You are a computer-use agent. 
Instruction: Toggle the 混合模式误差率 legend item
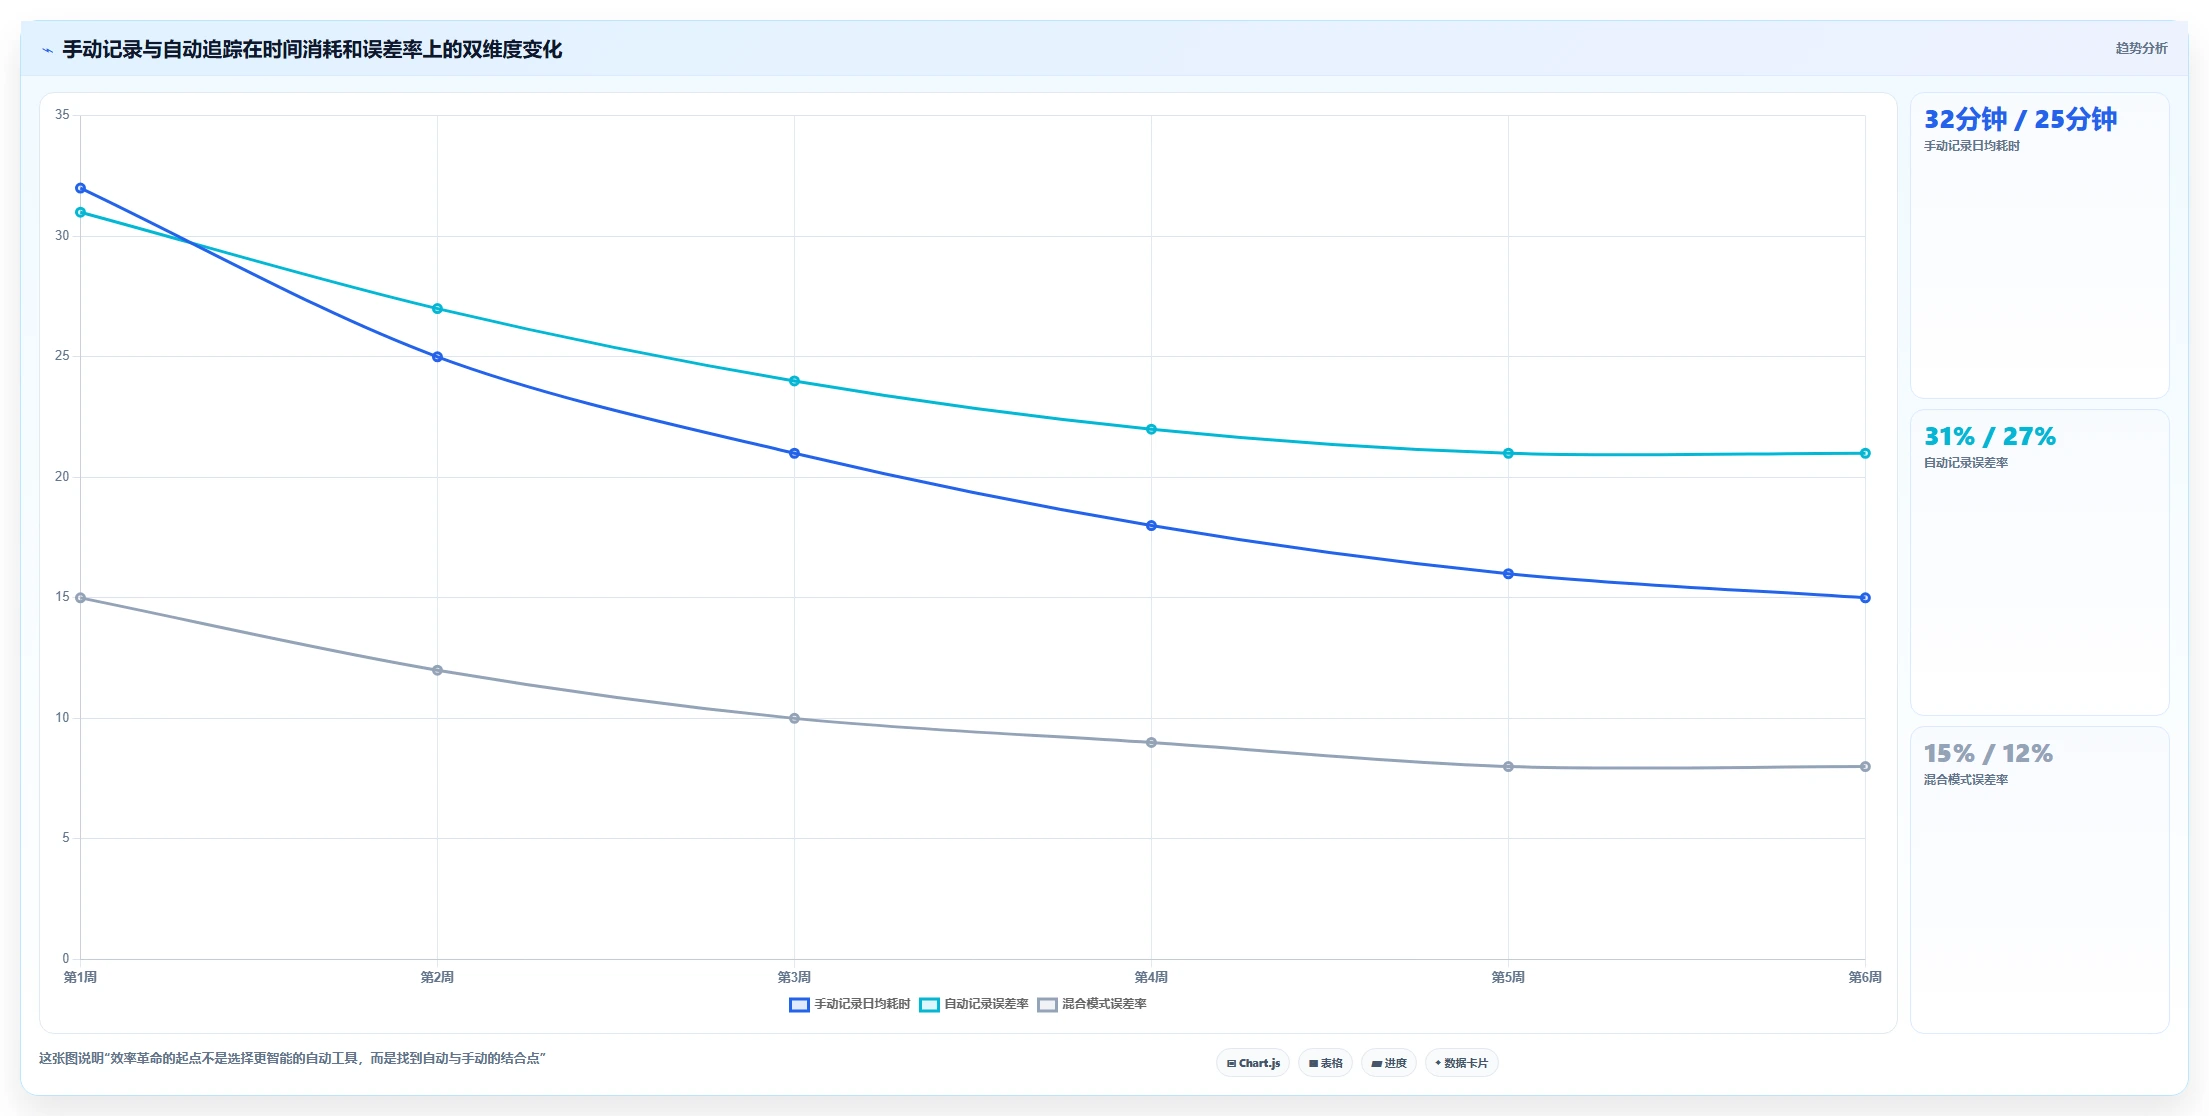1092,1004
